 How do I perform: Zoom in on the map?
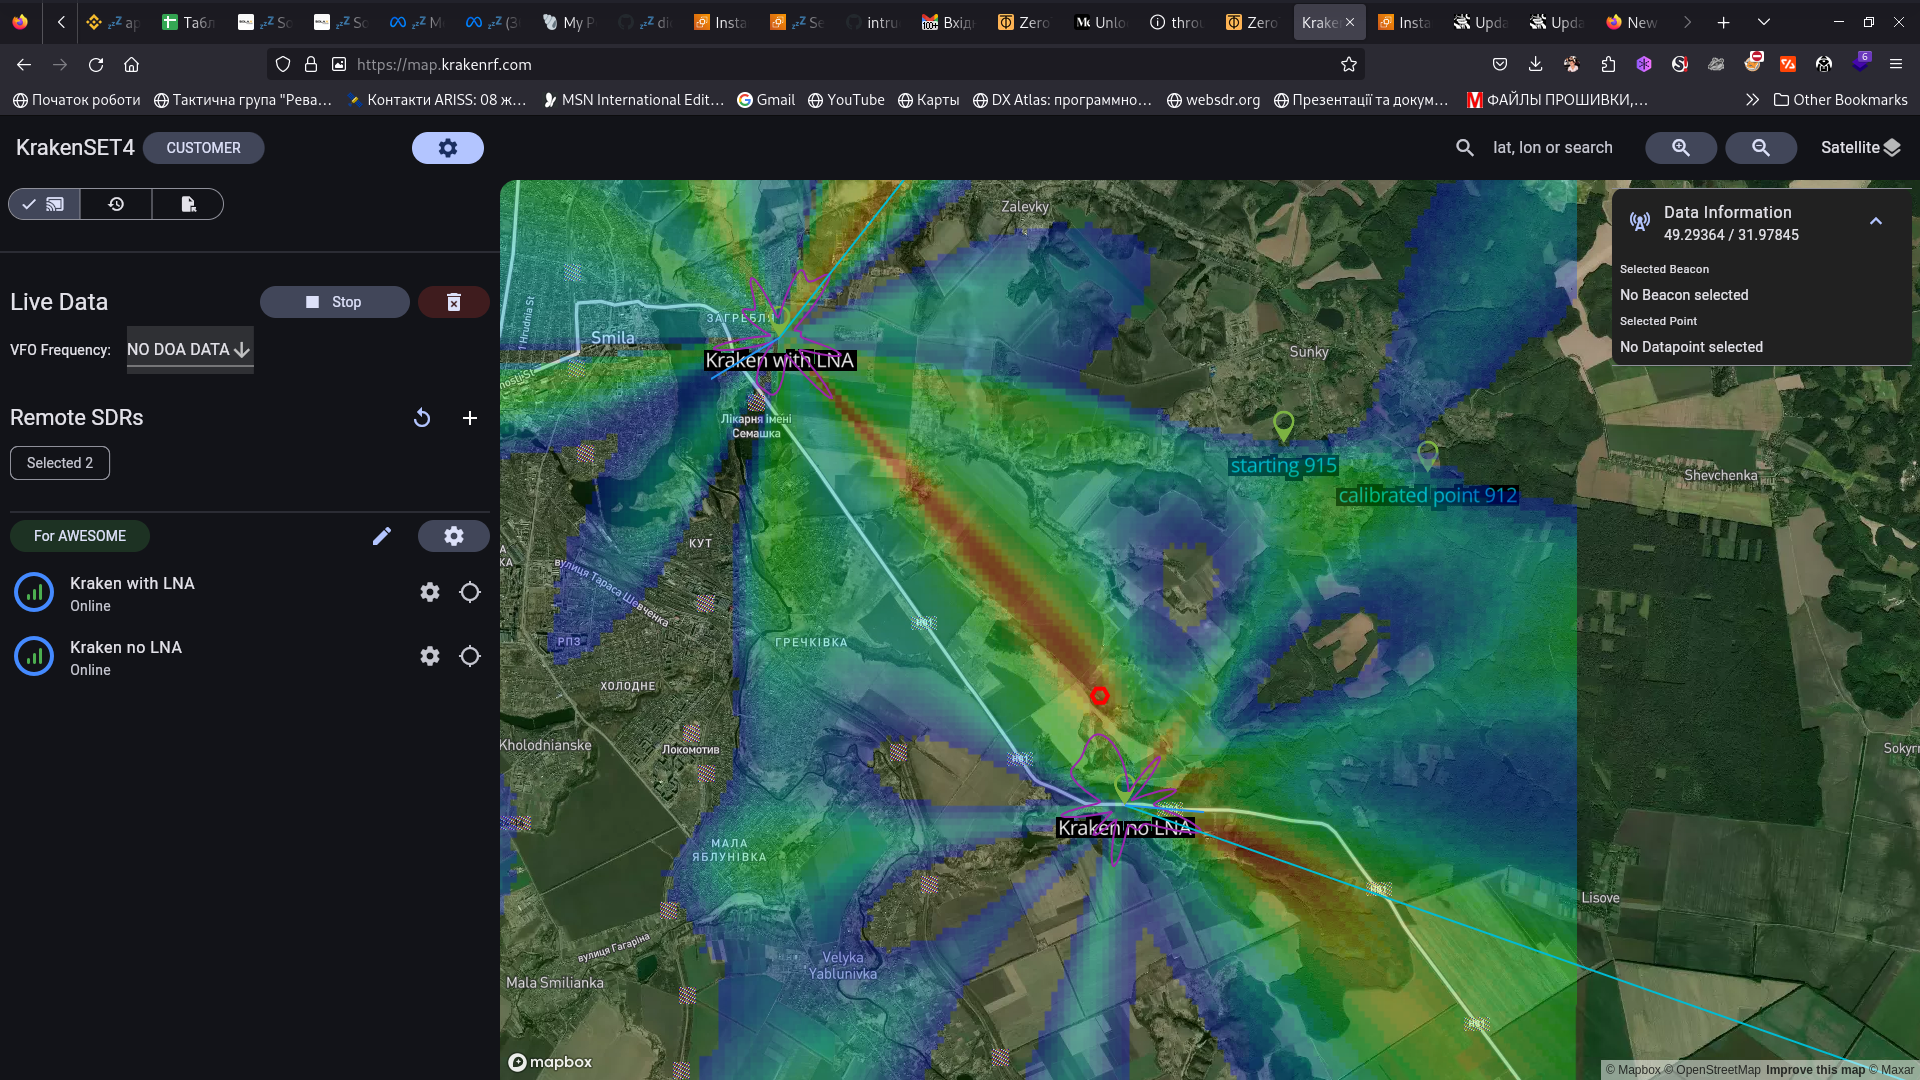(x=1681, y=148)
